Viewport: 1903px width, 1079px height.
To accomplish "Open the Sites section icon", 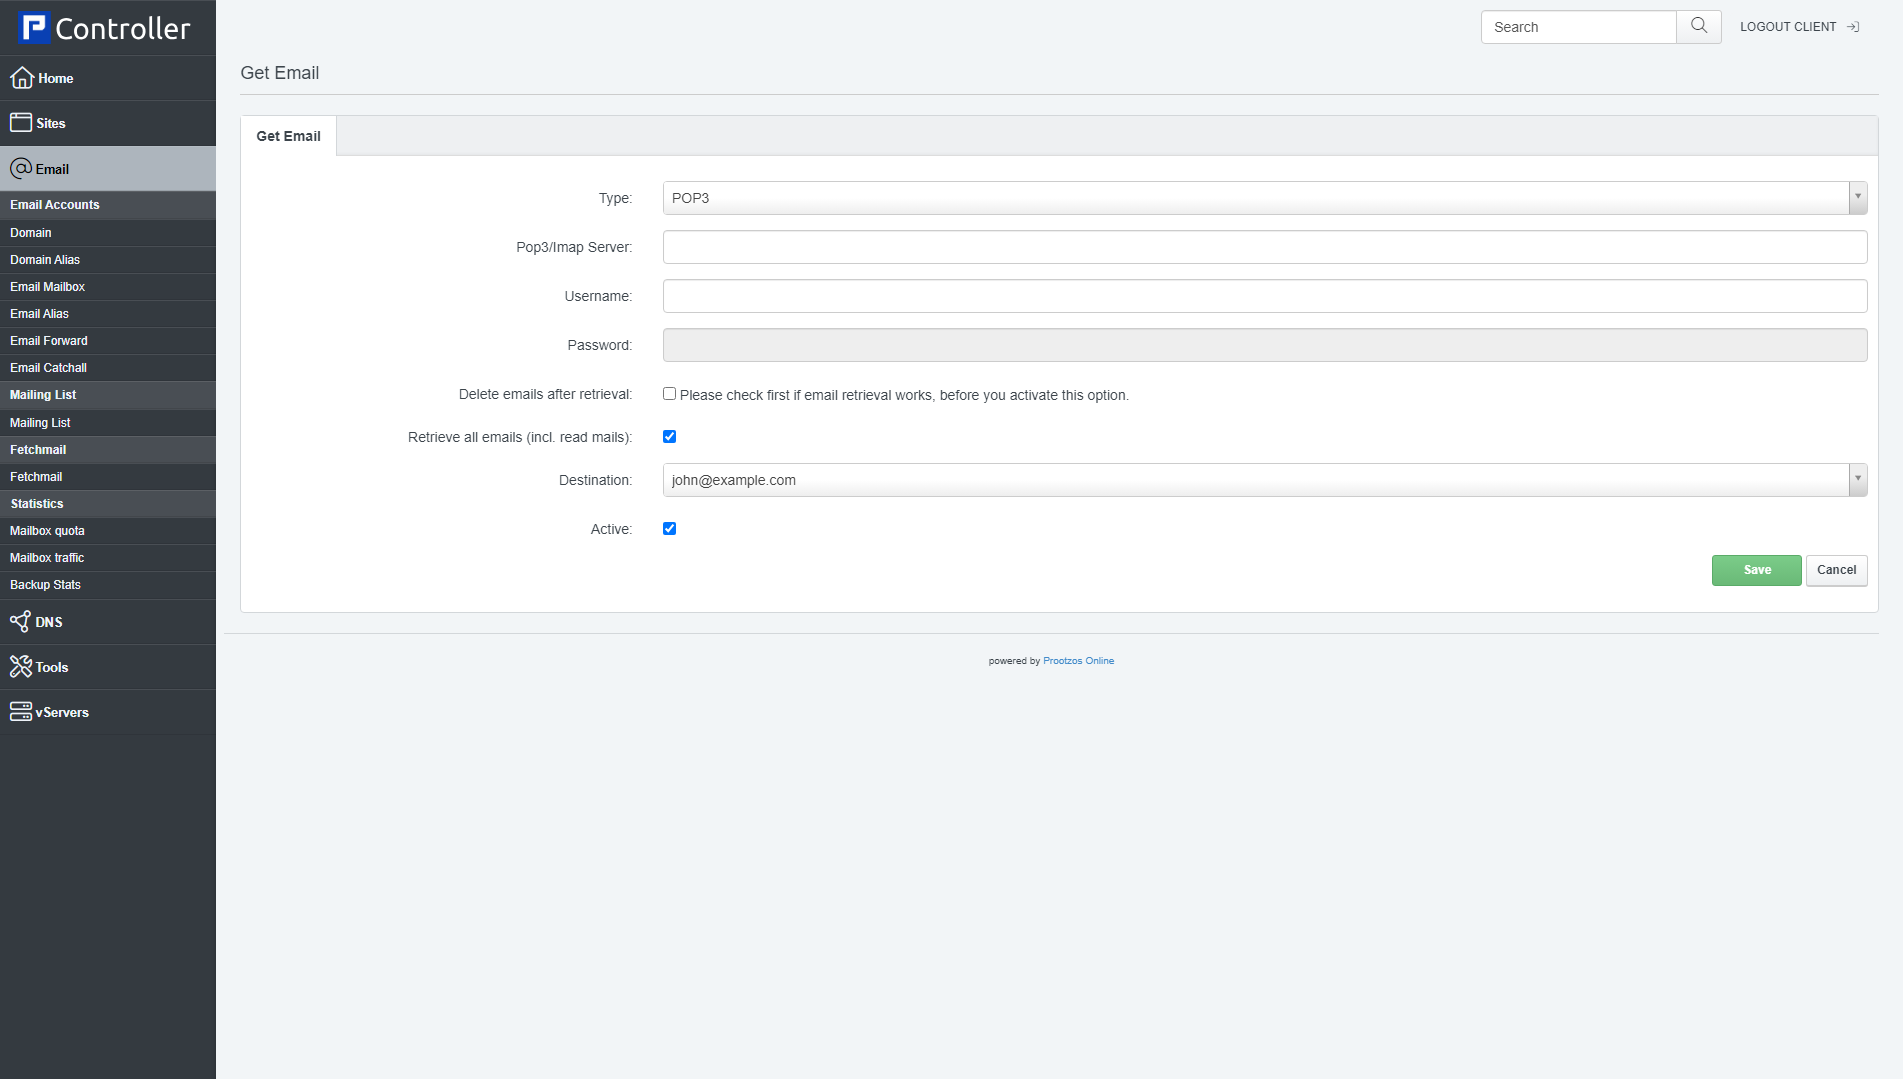I will (21, 121).
